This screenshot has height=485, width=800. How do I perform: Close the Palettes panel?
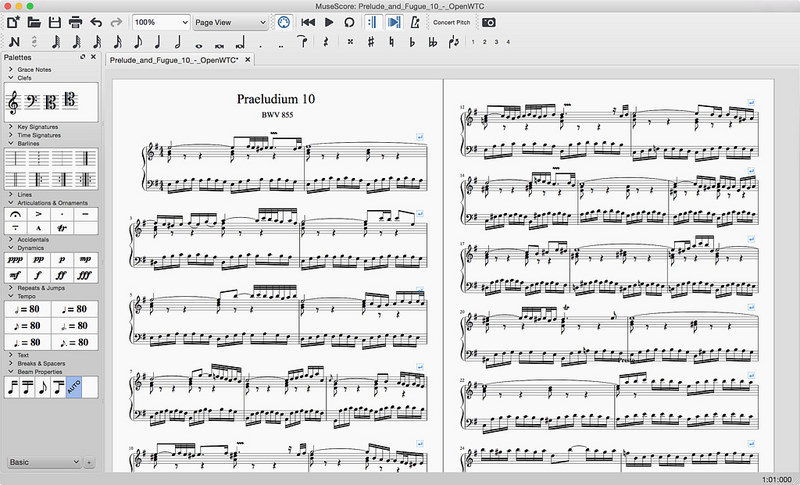[x=93, y=57]
